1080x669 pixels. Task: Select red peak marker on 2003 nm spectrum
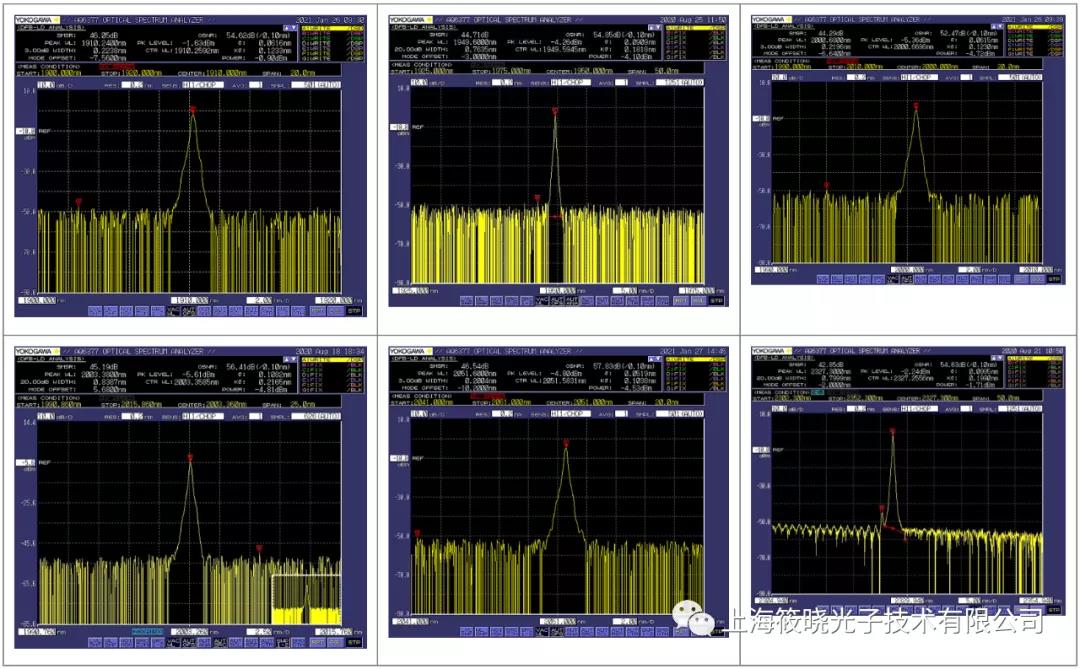click(x=190, y=457)
